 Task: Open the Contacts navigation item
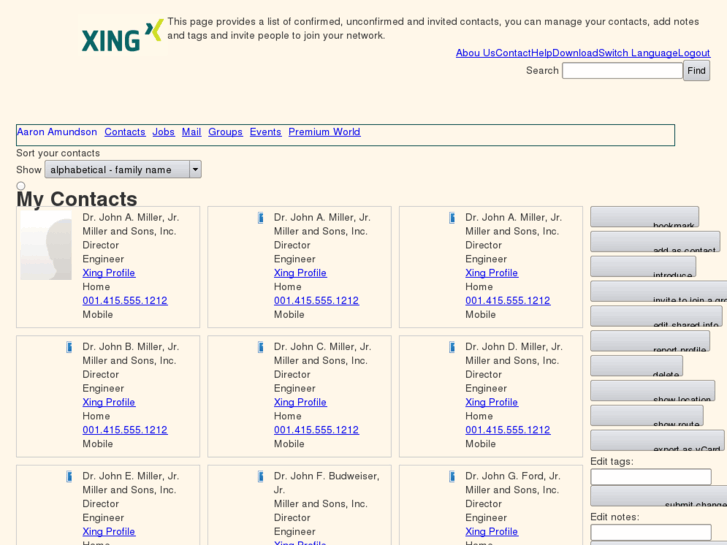tap(125, 132)
